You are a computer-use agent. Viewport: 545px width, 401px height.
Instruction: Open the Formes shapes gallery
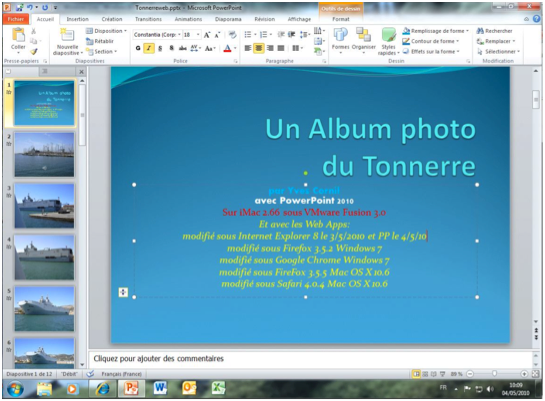[340, 41]
